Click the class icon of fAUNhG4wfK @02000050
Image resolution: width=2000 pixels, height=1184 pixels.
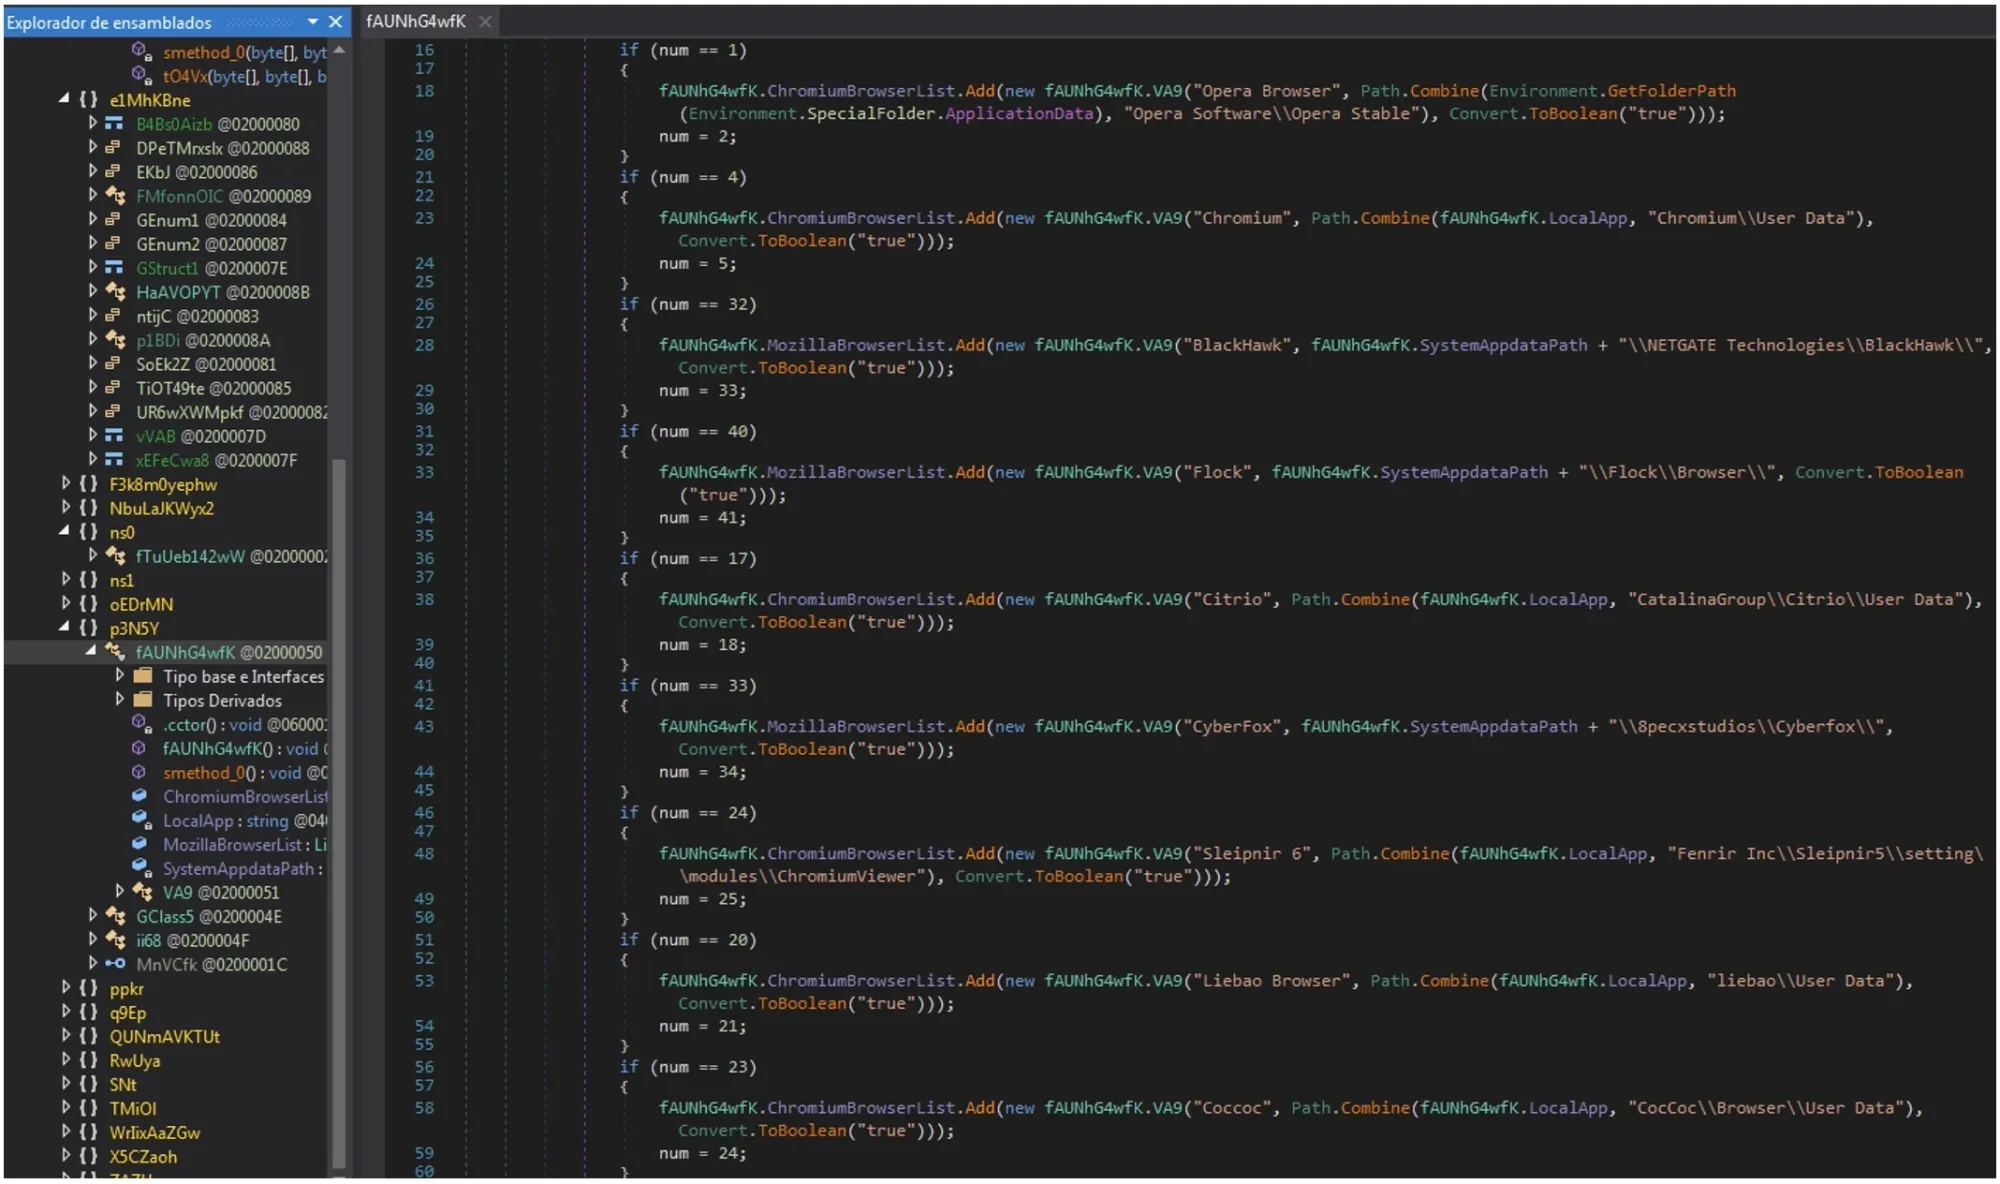pyautogui.click(x=115, y=652)
